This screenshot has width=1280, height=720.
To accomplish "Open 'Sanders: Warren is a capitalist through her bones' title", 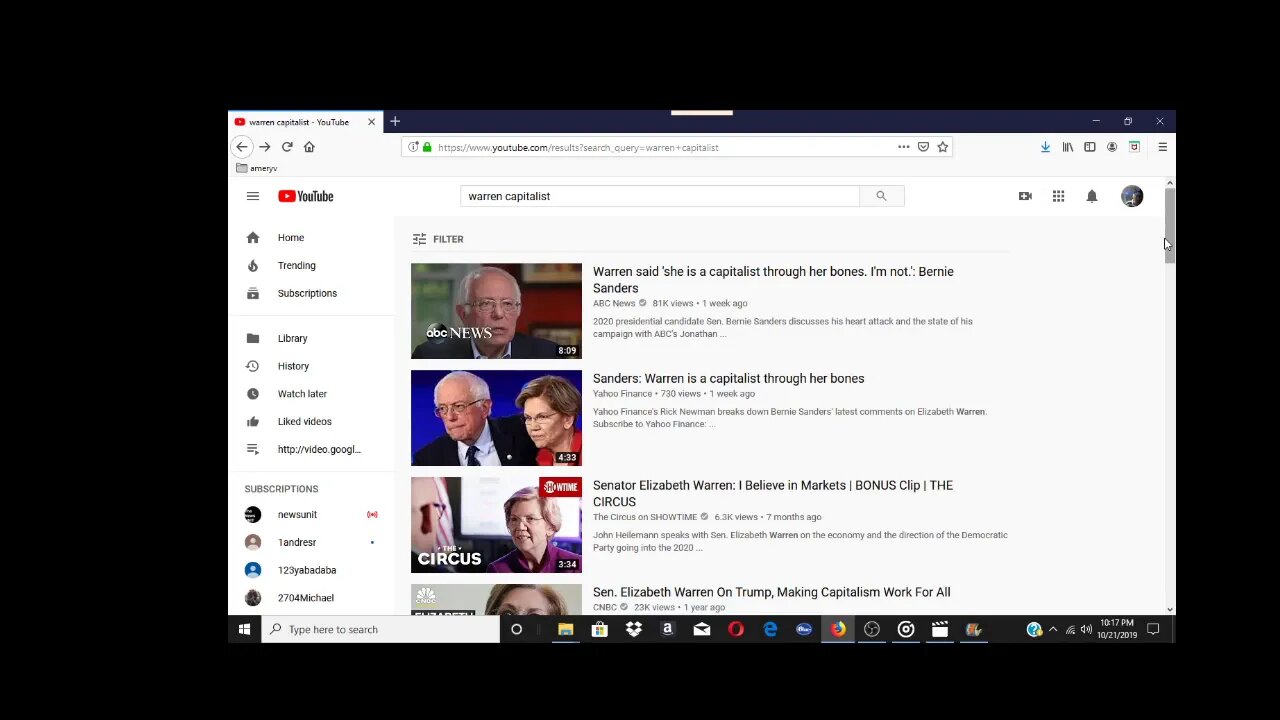I will 728,379.
